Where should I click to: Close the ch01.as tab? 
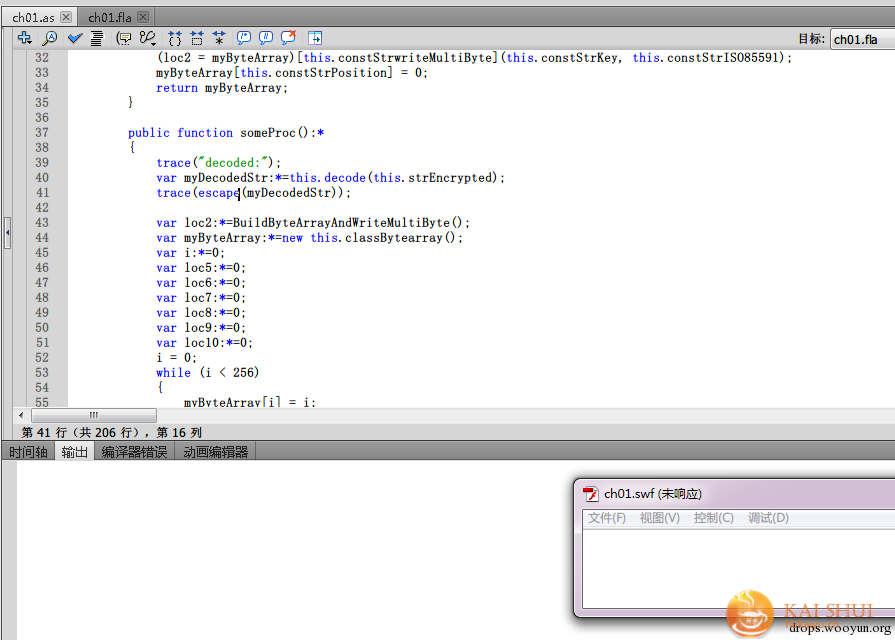pos(66,17)
